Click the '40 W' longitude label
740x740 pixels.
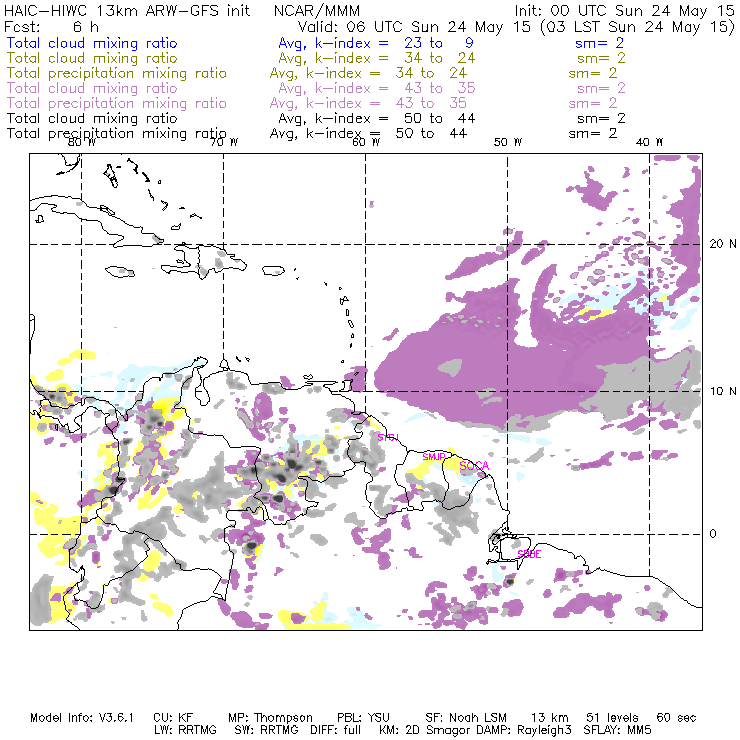pyautogui.click(x=650, y=142)
